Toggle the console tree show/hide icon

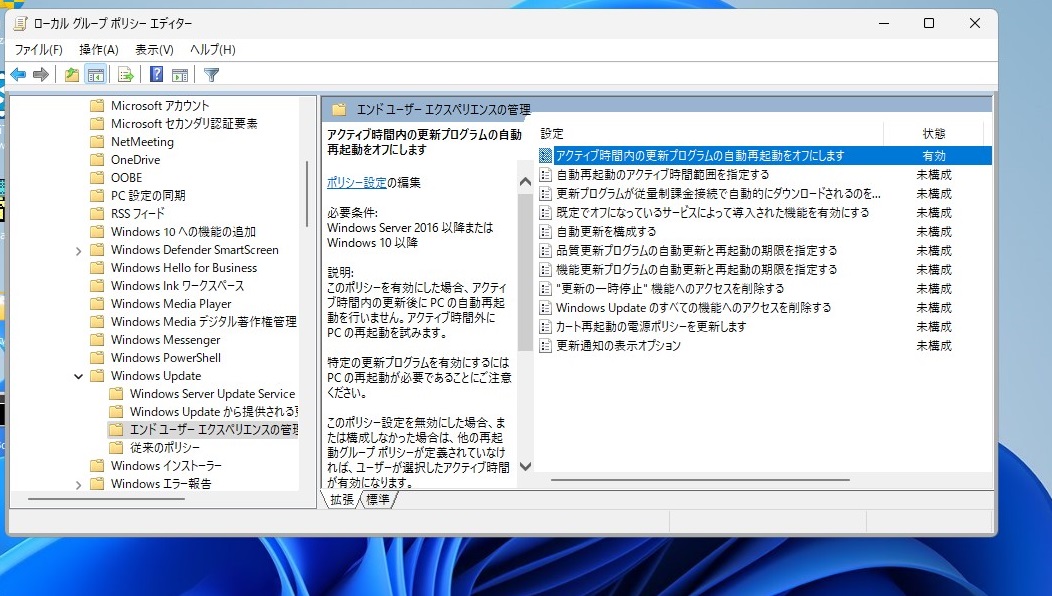(96, 74)
